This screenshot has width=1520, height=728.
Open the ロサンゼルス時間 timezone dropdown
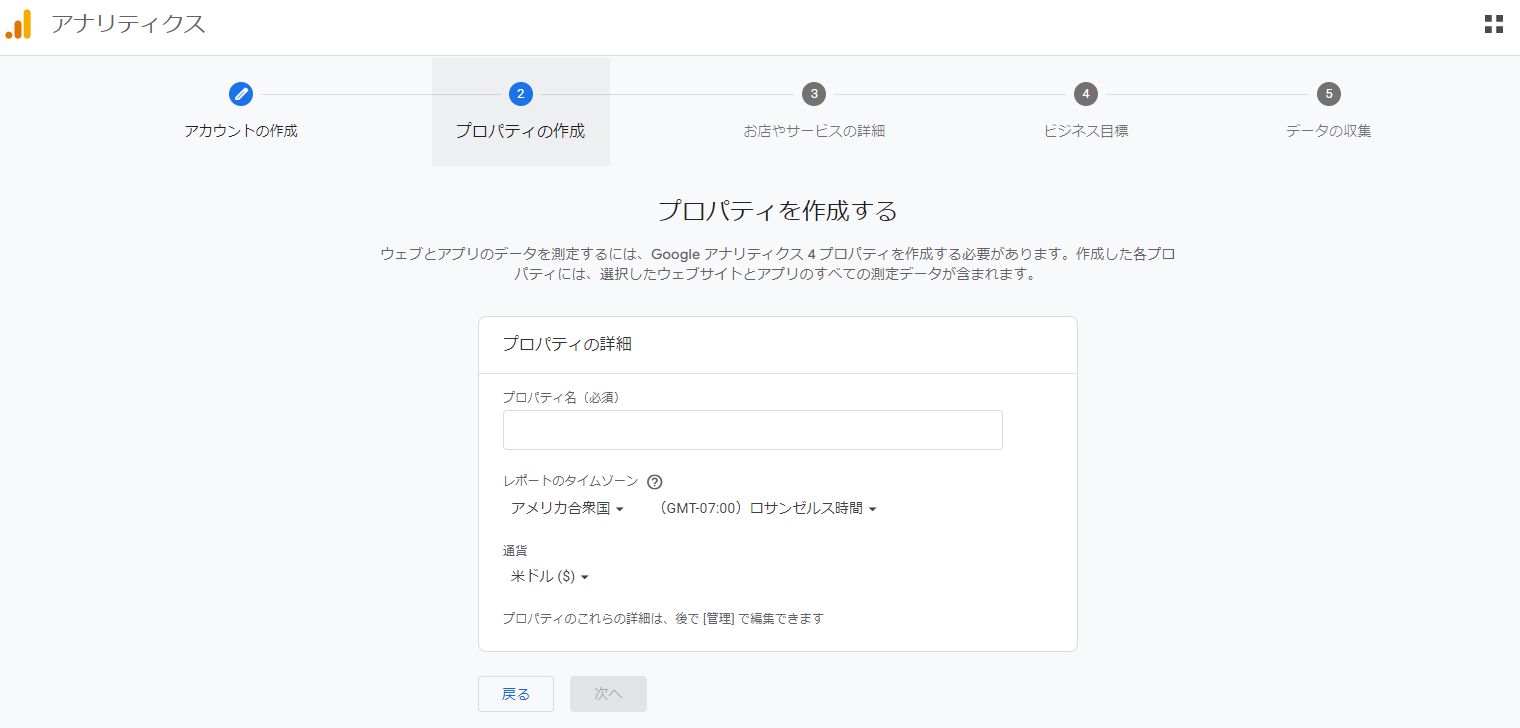pos(767,508)
